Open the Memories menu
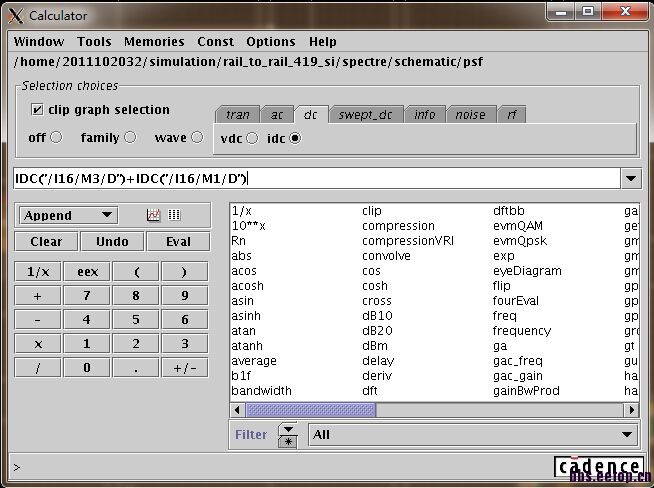The height and width of the screenshot is (488, 654). point(154,42)
